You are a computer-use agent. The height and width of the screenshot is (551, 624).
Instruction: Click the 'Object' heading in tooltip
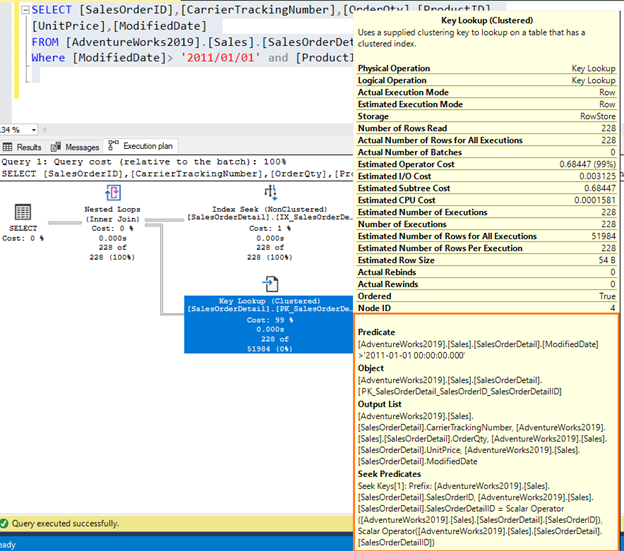tap(370, 368)
